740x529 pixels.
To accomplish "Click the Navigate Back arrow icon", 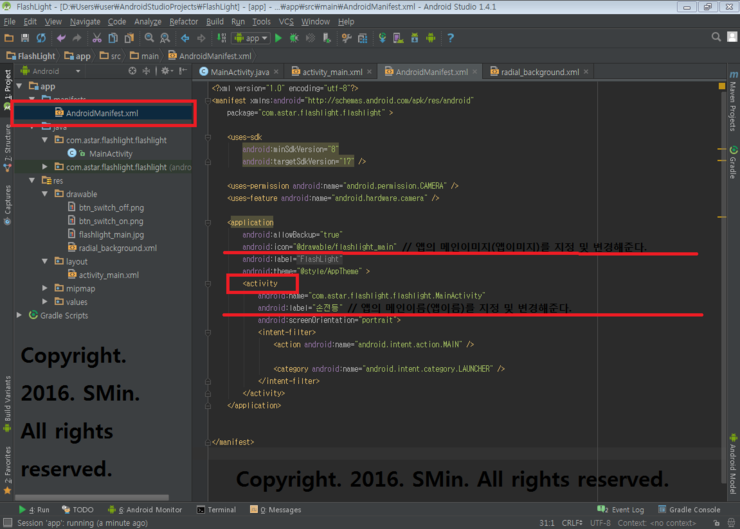I will pos(185,38).
